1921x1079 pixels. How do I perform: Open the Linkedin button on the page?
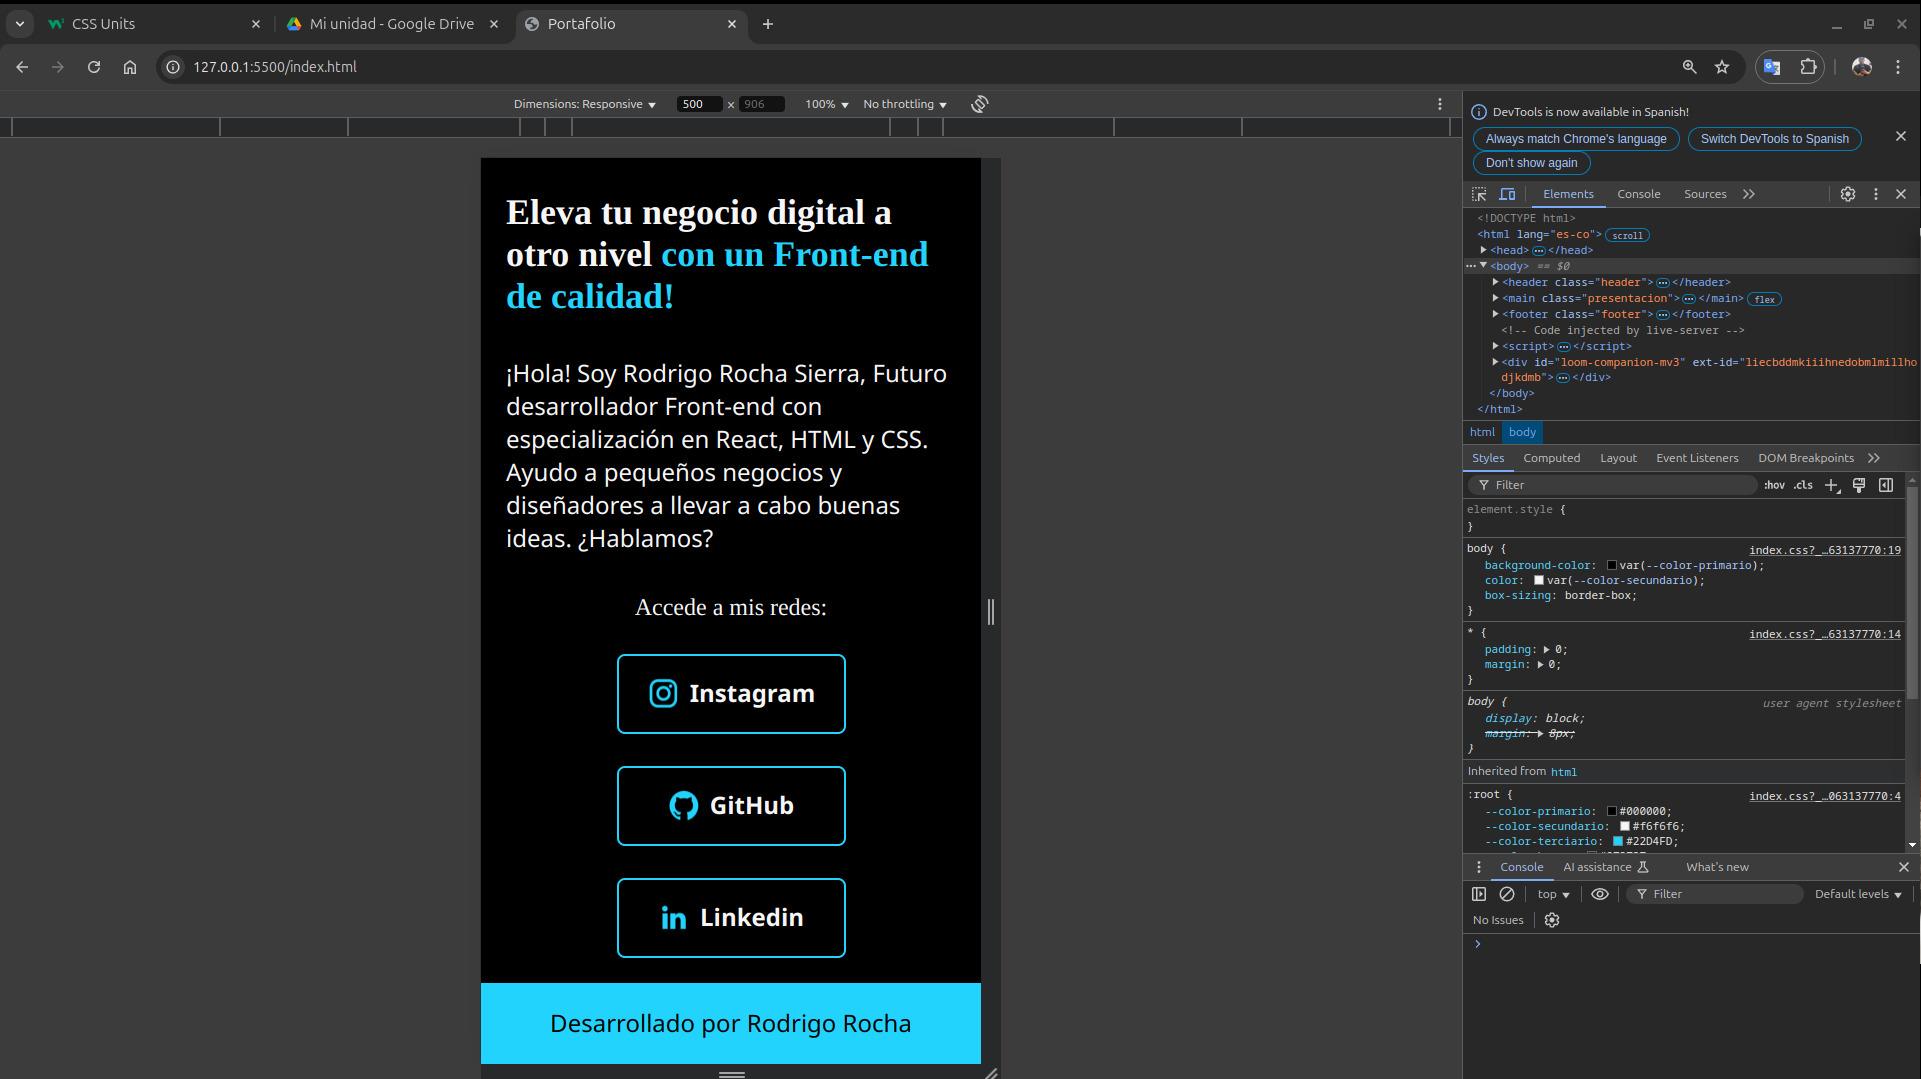731,918
